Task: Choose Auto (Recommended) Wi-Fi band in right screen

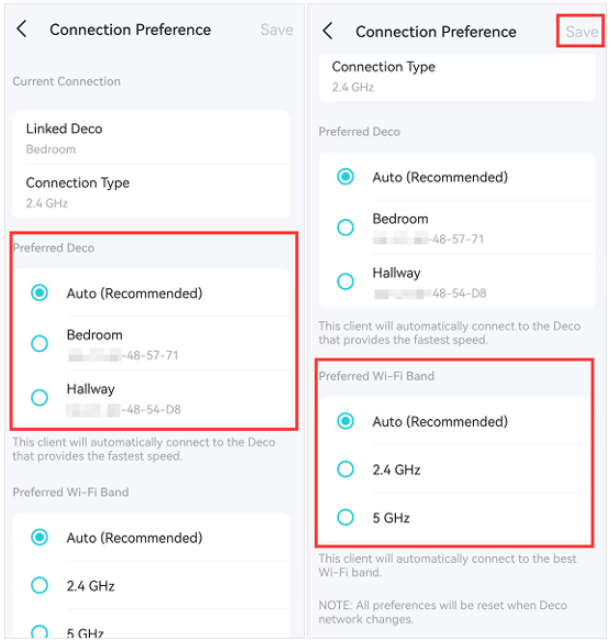Action: click(x=346, y=421)
